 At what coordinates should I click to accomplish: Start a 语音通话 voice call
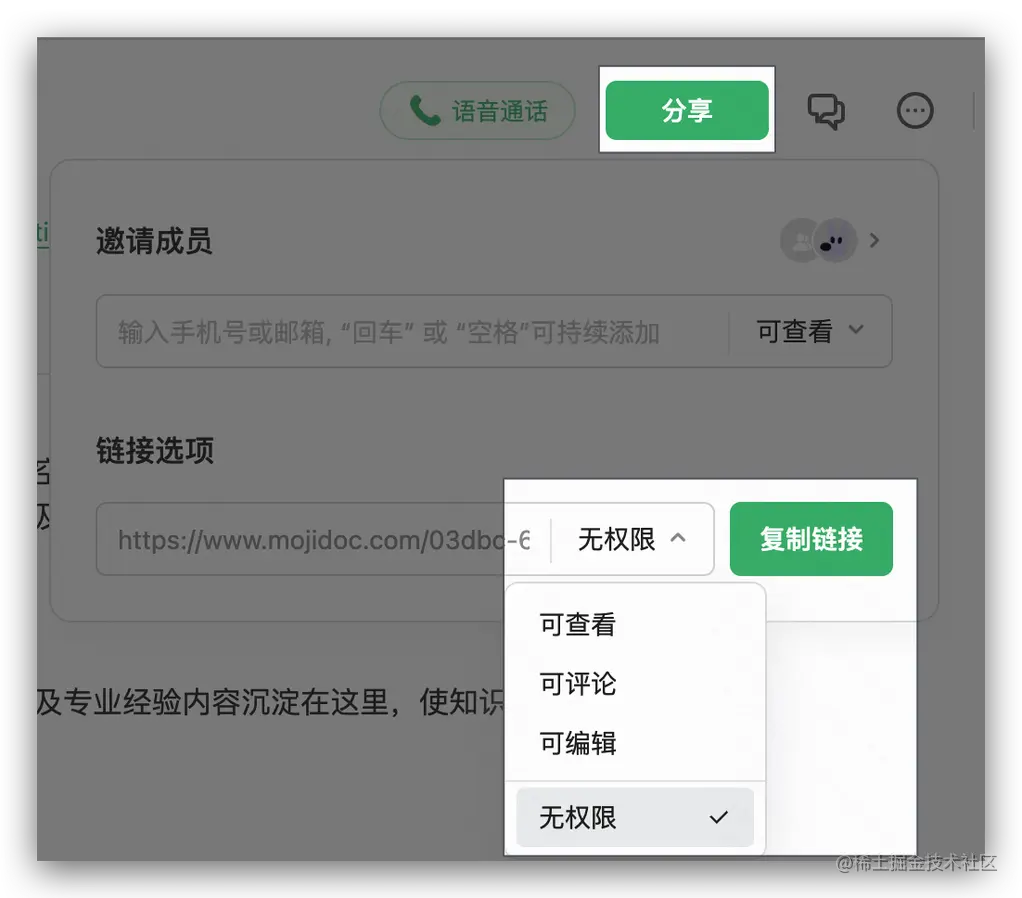pos(477,111)
